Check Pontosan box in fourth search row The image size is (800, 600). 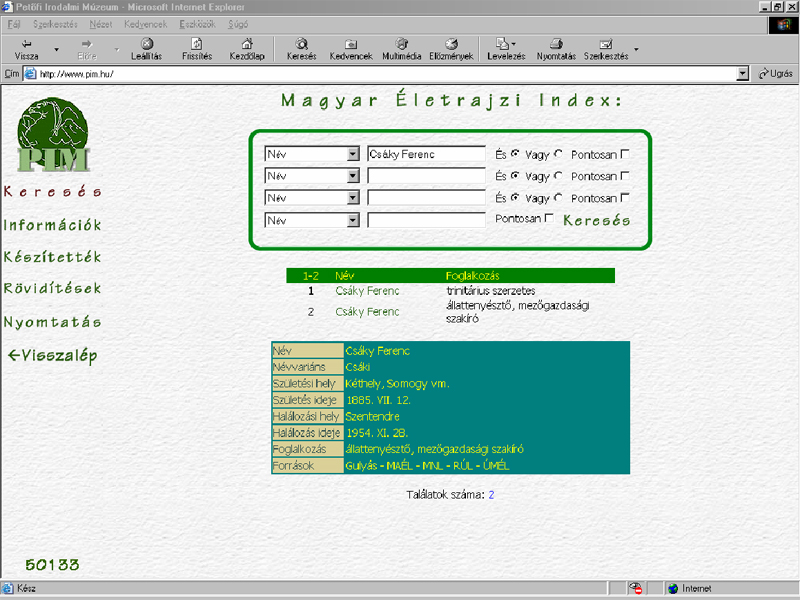coord(549,218)
